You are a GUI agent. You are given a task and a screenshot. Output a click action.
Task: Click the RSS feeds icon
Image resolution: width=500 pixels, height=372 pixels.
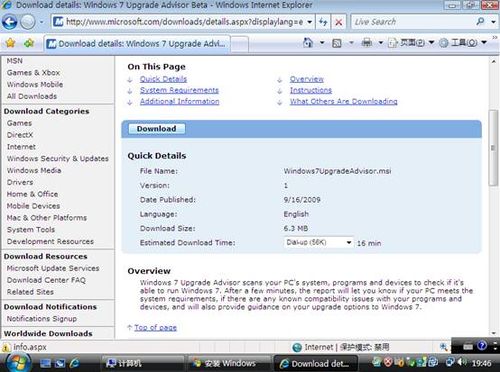coord(337,43)
